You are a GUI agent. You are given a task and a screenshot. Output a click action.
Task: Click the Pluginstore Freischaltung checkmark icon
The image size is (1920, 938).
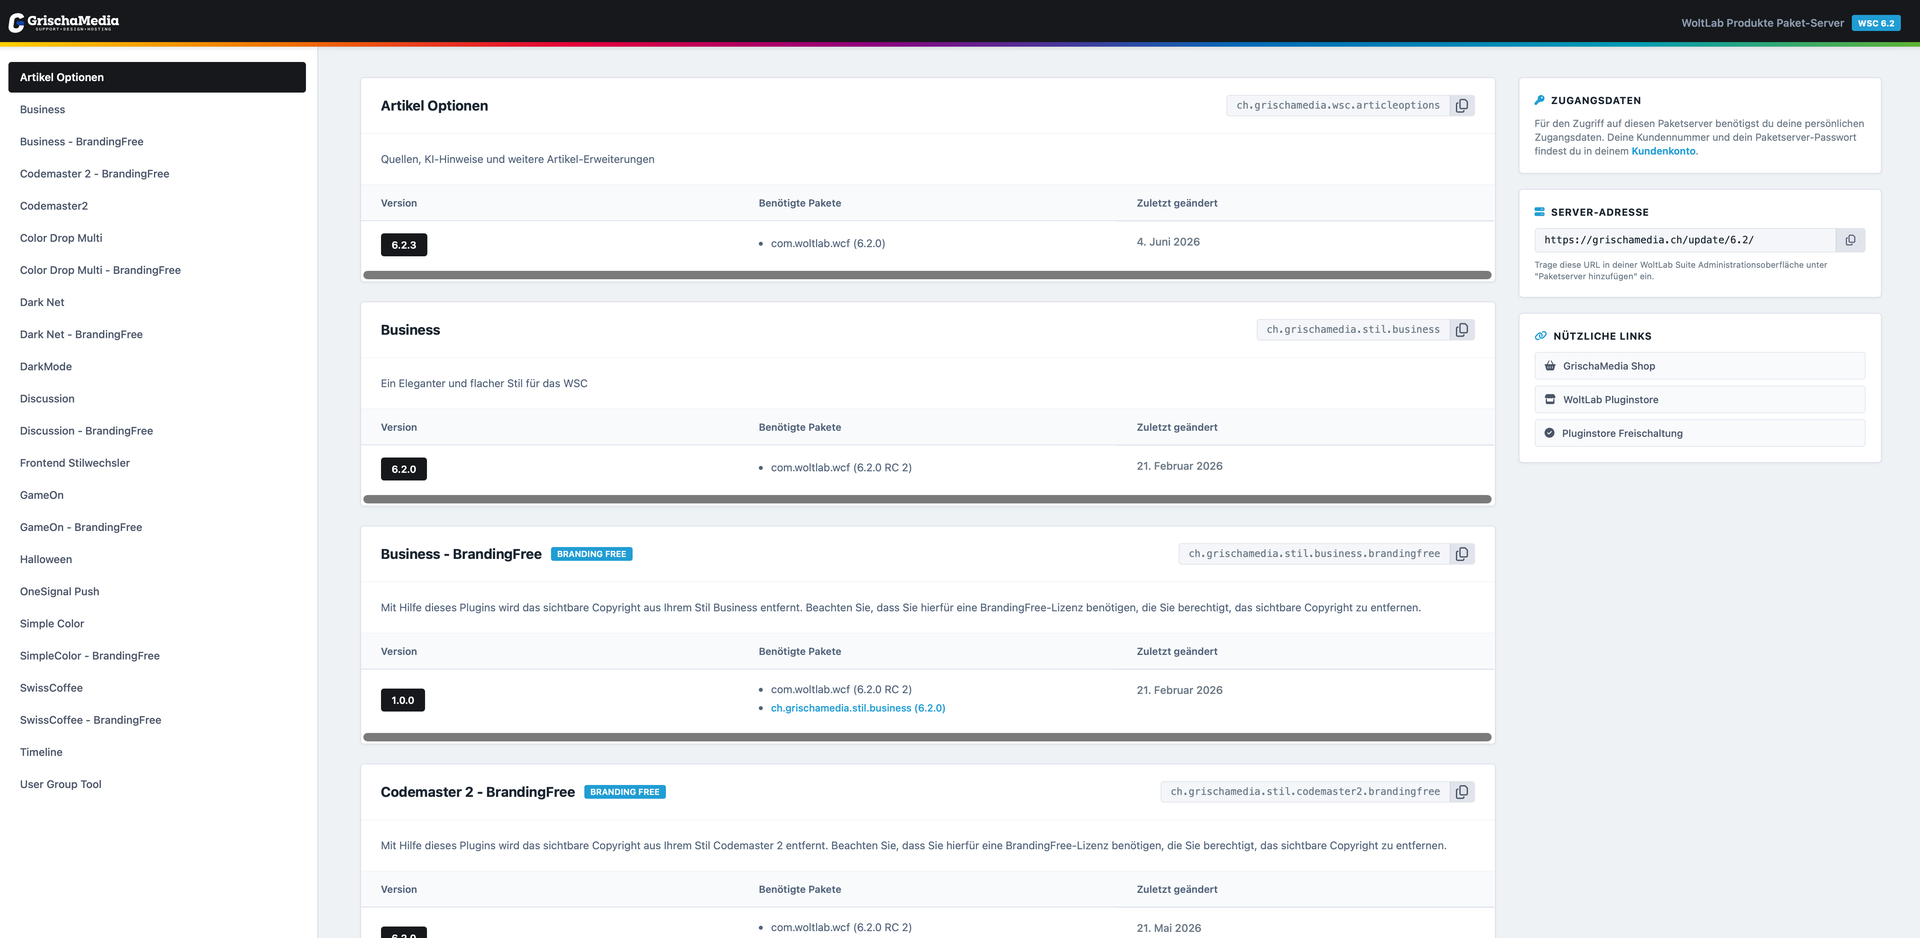tap(1550, 433)
